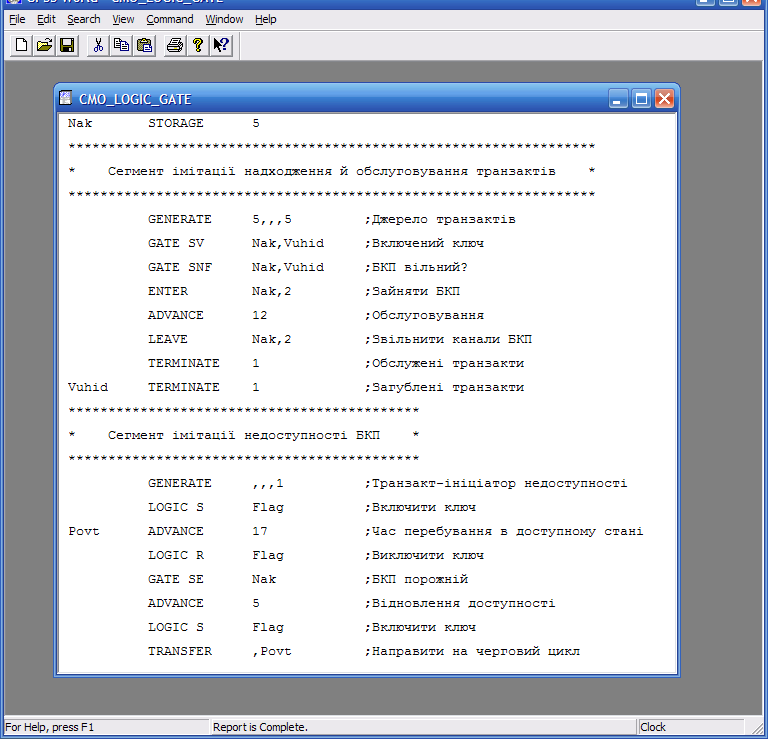Open the File menu
The image size is (768, 739).
point(17,19)
